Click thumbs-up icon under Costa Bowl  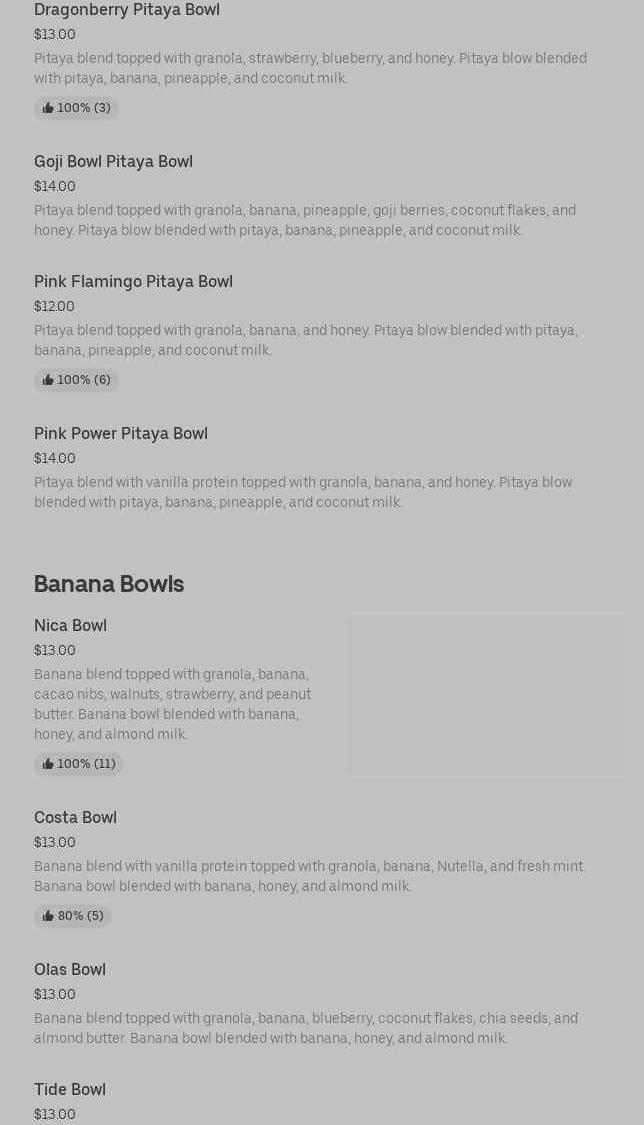pyautogui.click(x=48, y=916)
